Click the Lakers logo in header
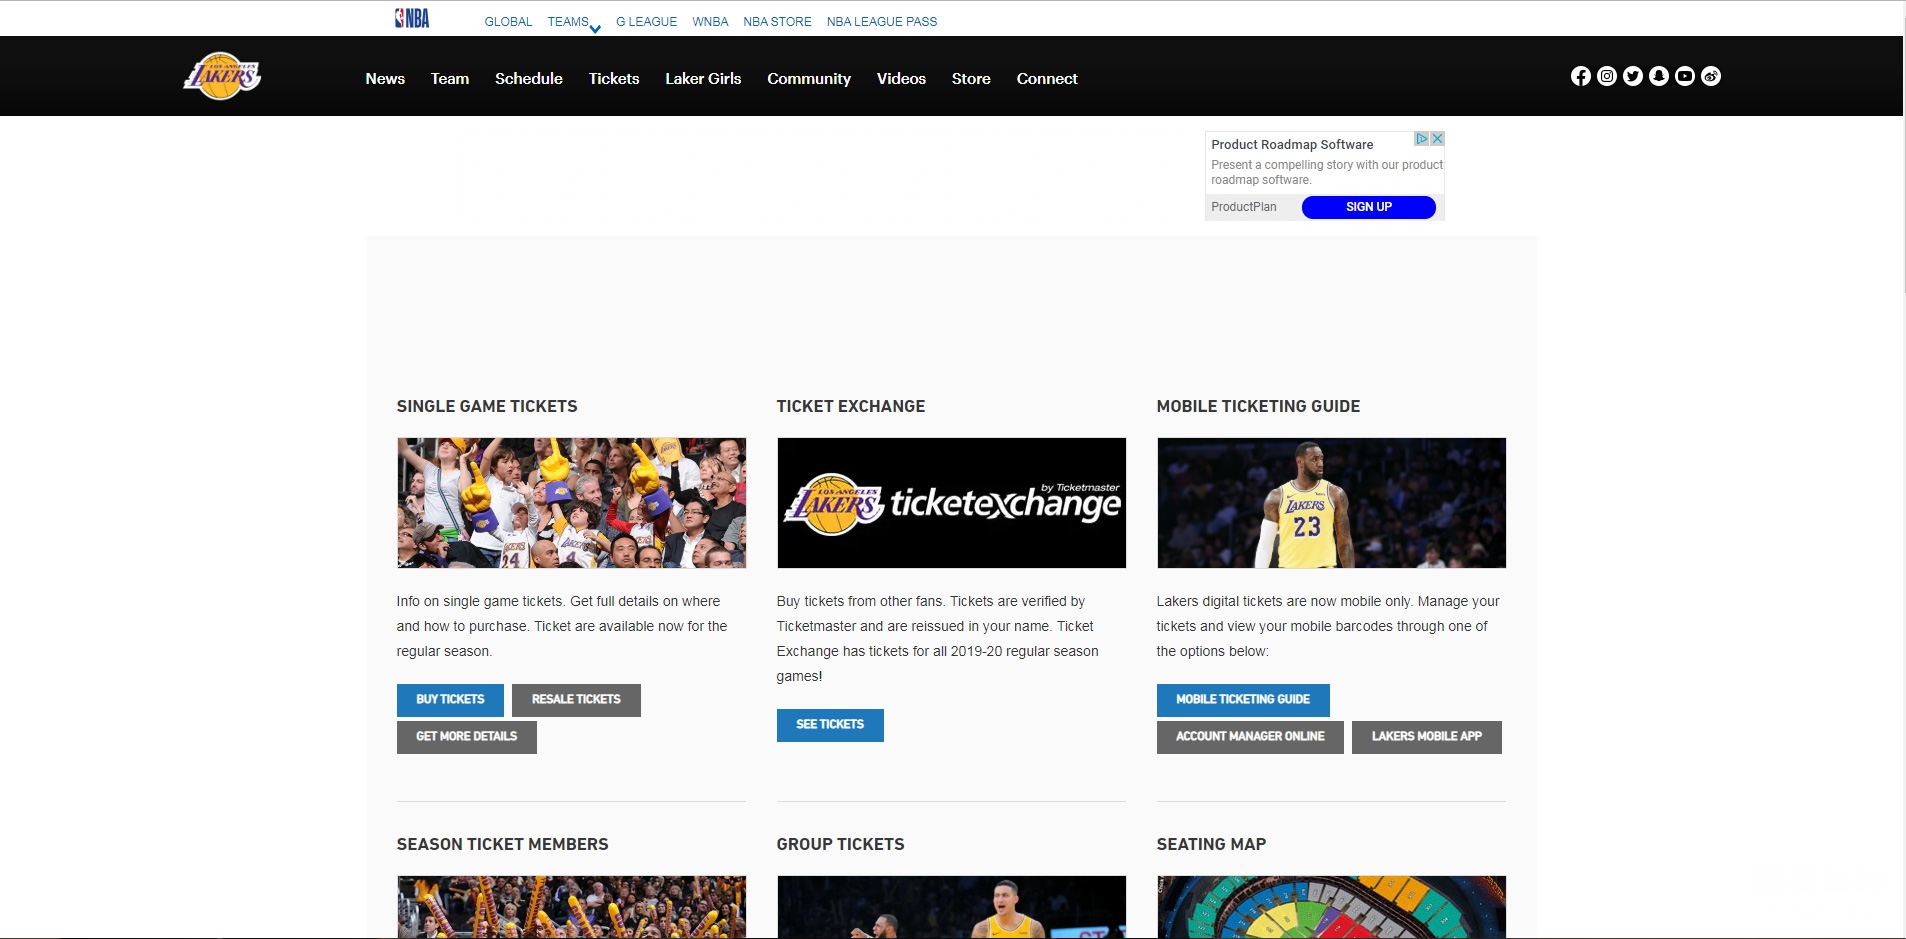 coord(222,76)
